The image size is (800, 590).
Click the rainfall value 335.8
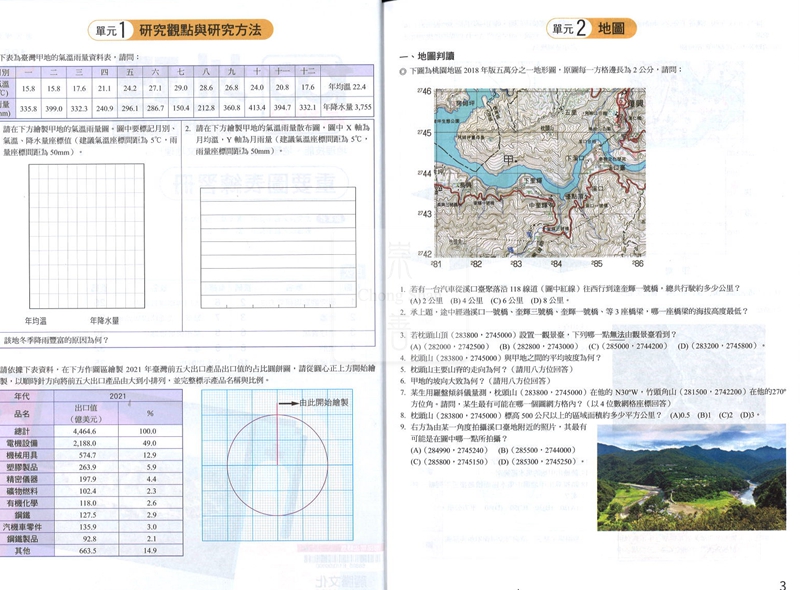29,108
